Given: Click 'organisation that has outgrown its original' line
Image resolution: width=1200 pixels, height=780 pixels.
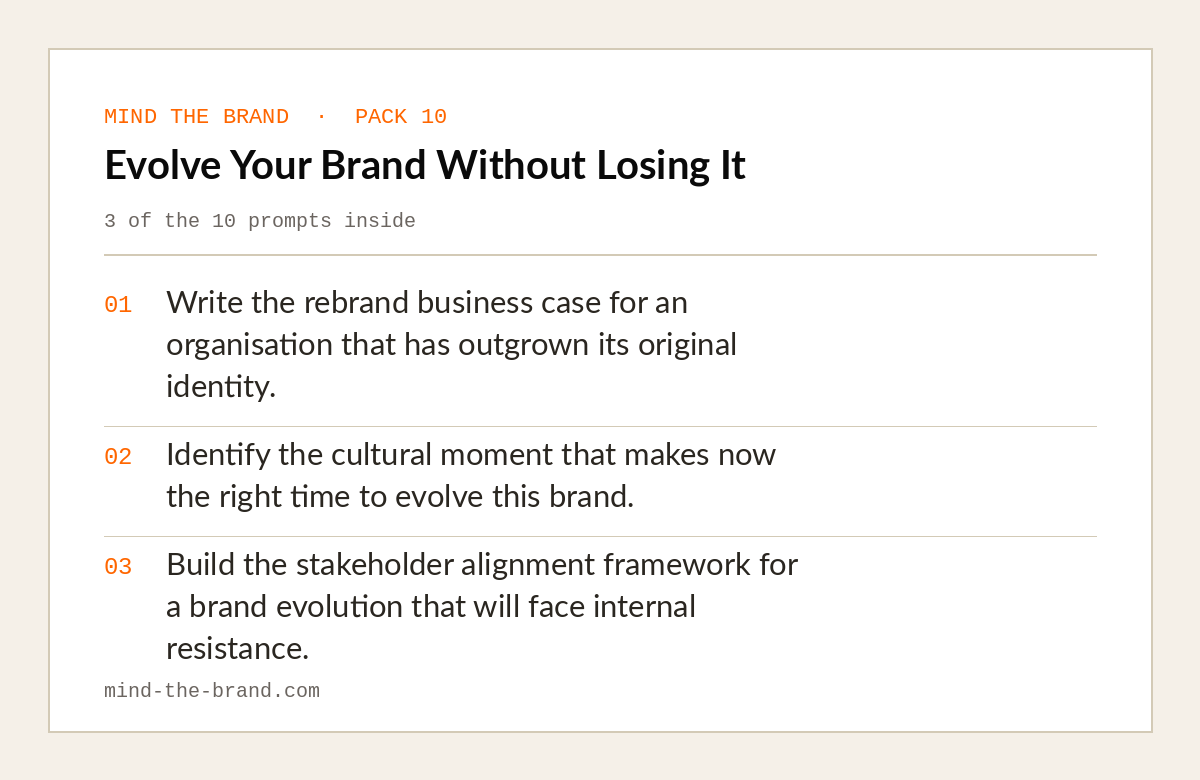Looking at the screenshot, I should pos(451,344).
